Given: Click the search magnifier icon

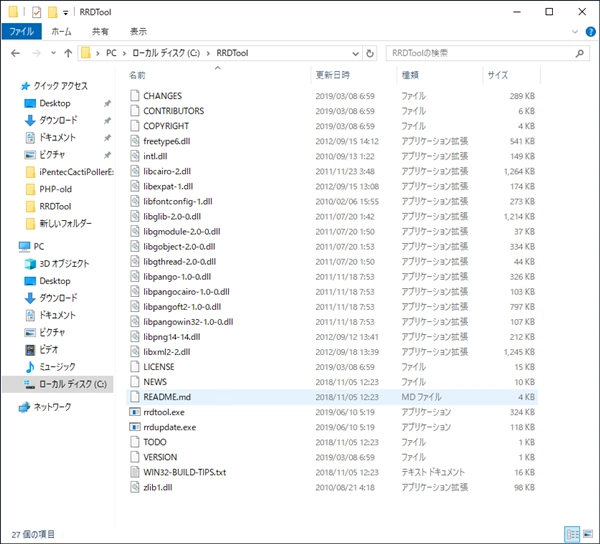Looking at the screenshot, I should [579, 54].
